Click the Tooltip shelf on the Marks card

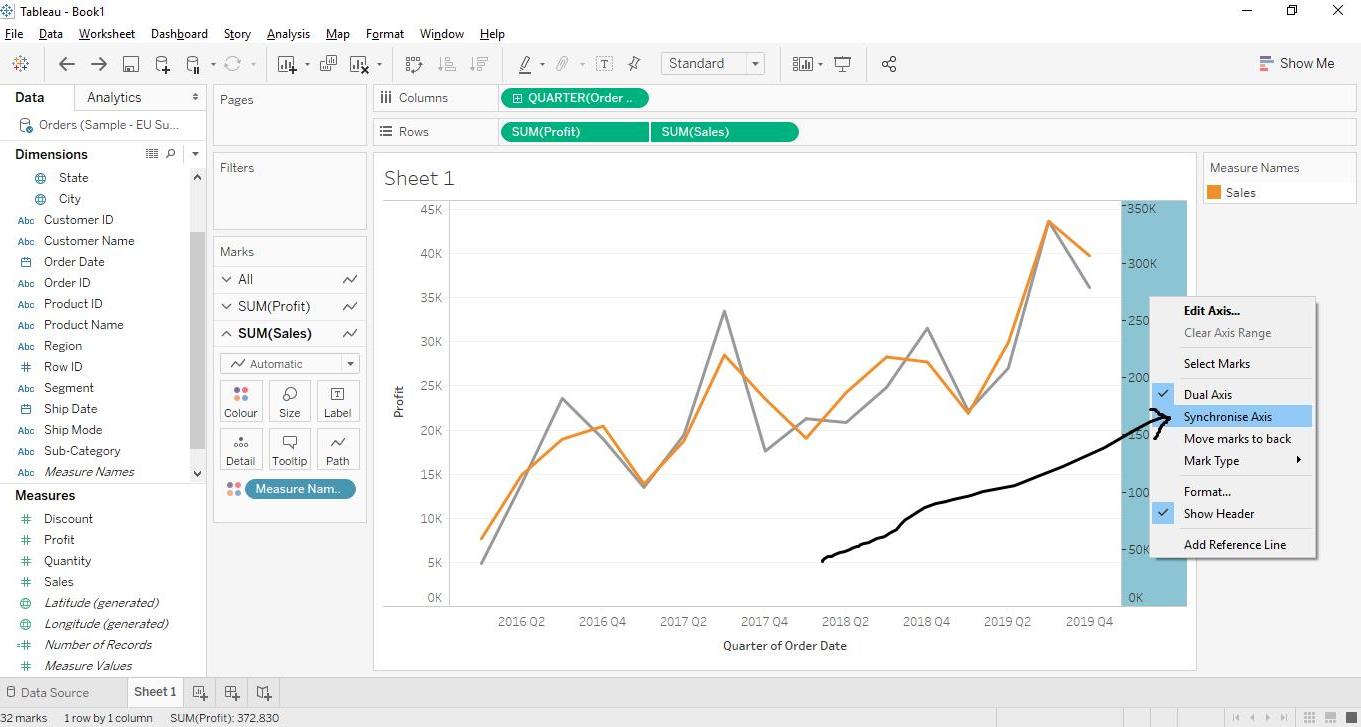(289, 448)
